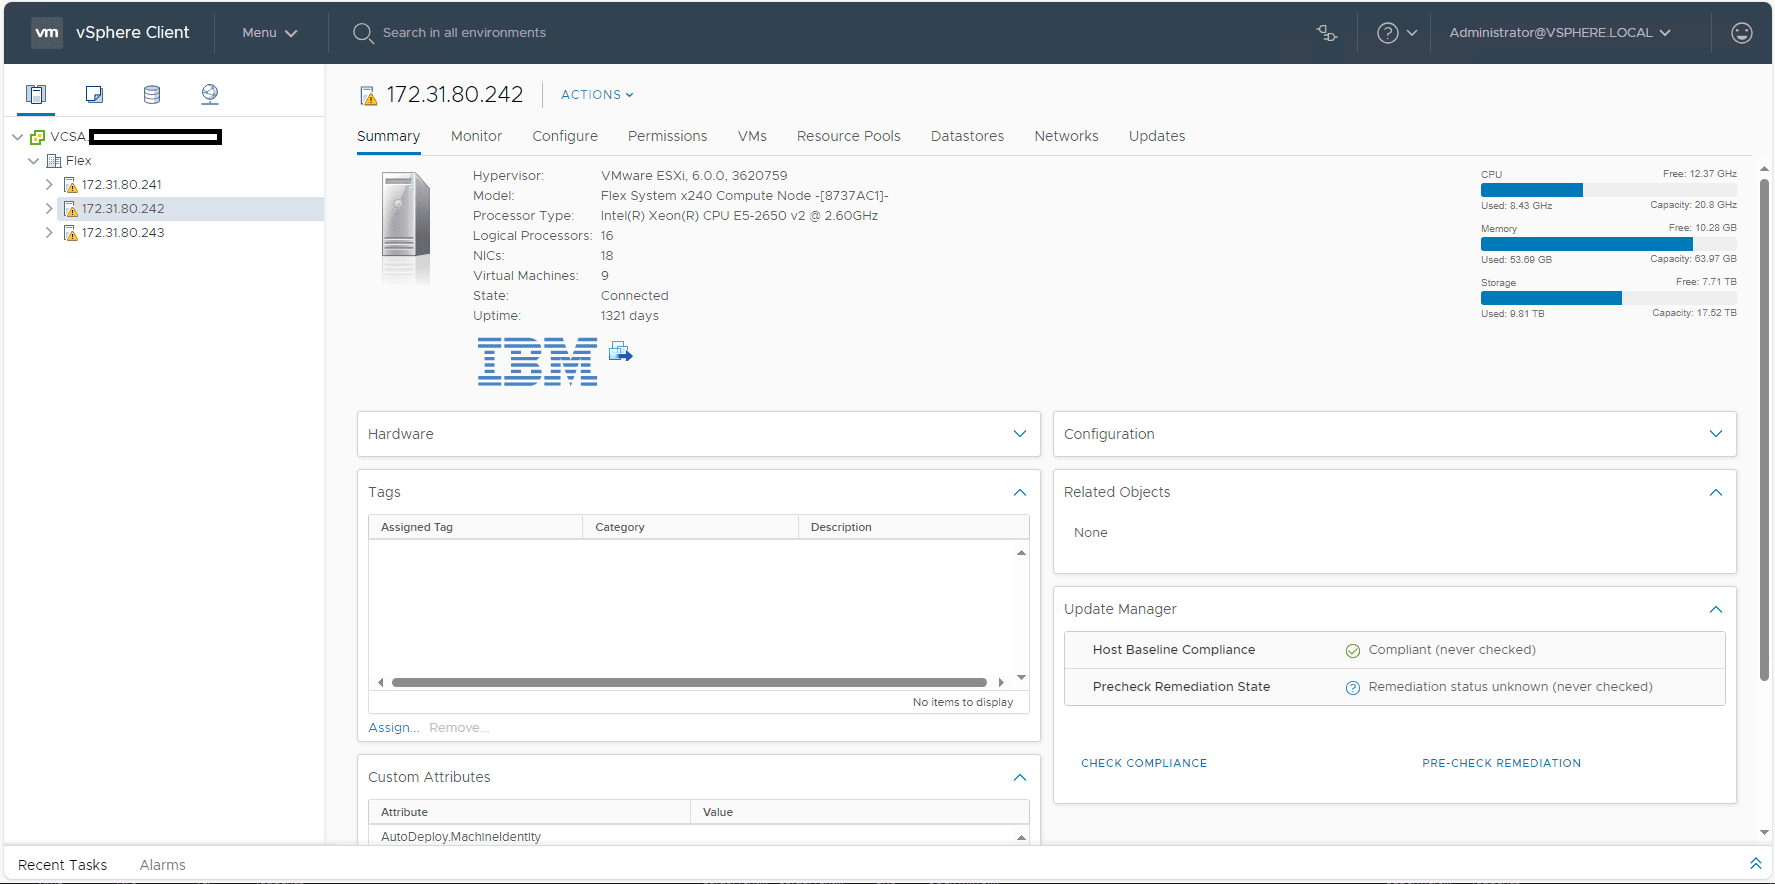The width and height of the screenshot is (1775, 884).
Task: Switch to the Configure tab
Action: 565,136
